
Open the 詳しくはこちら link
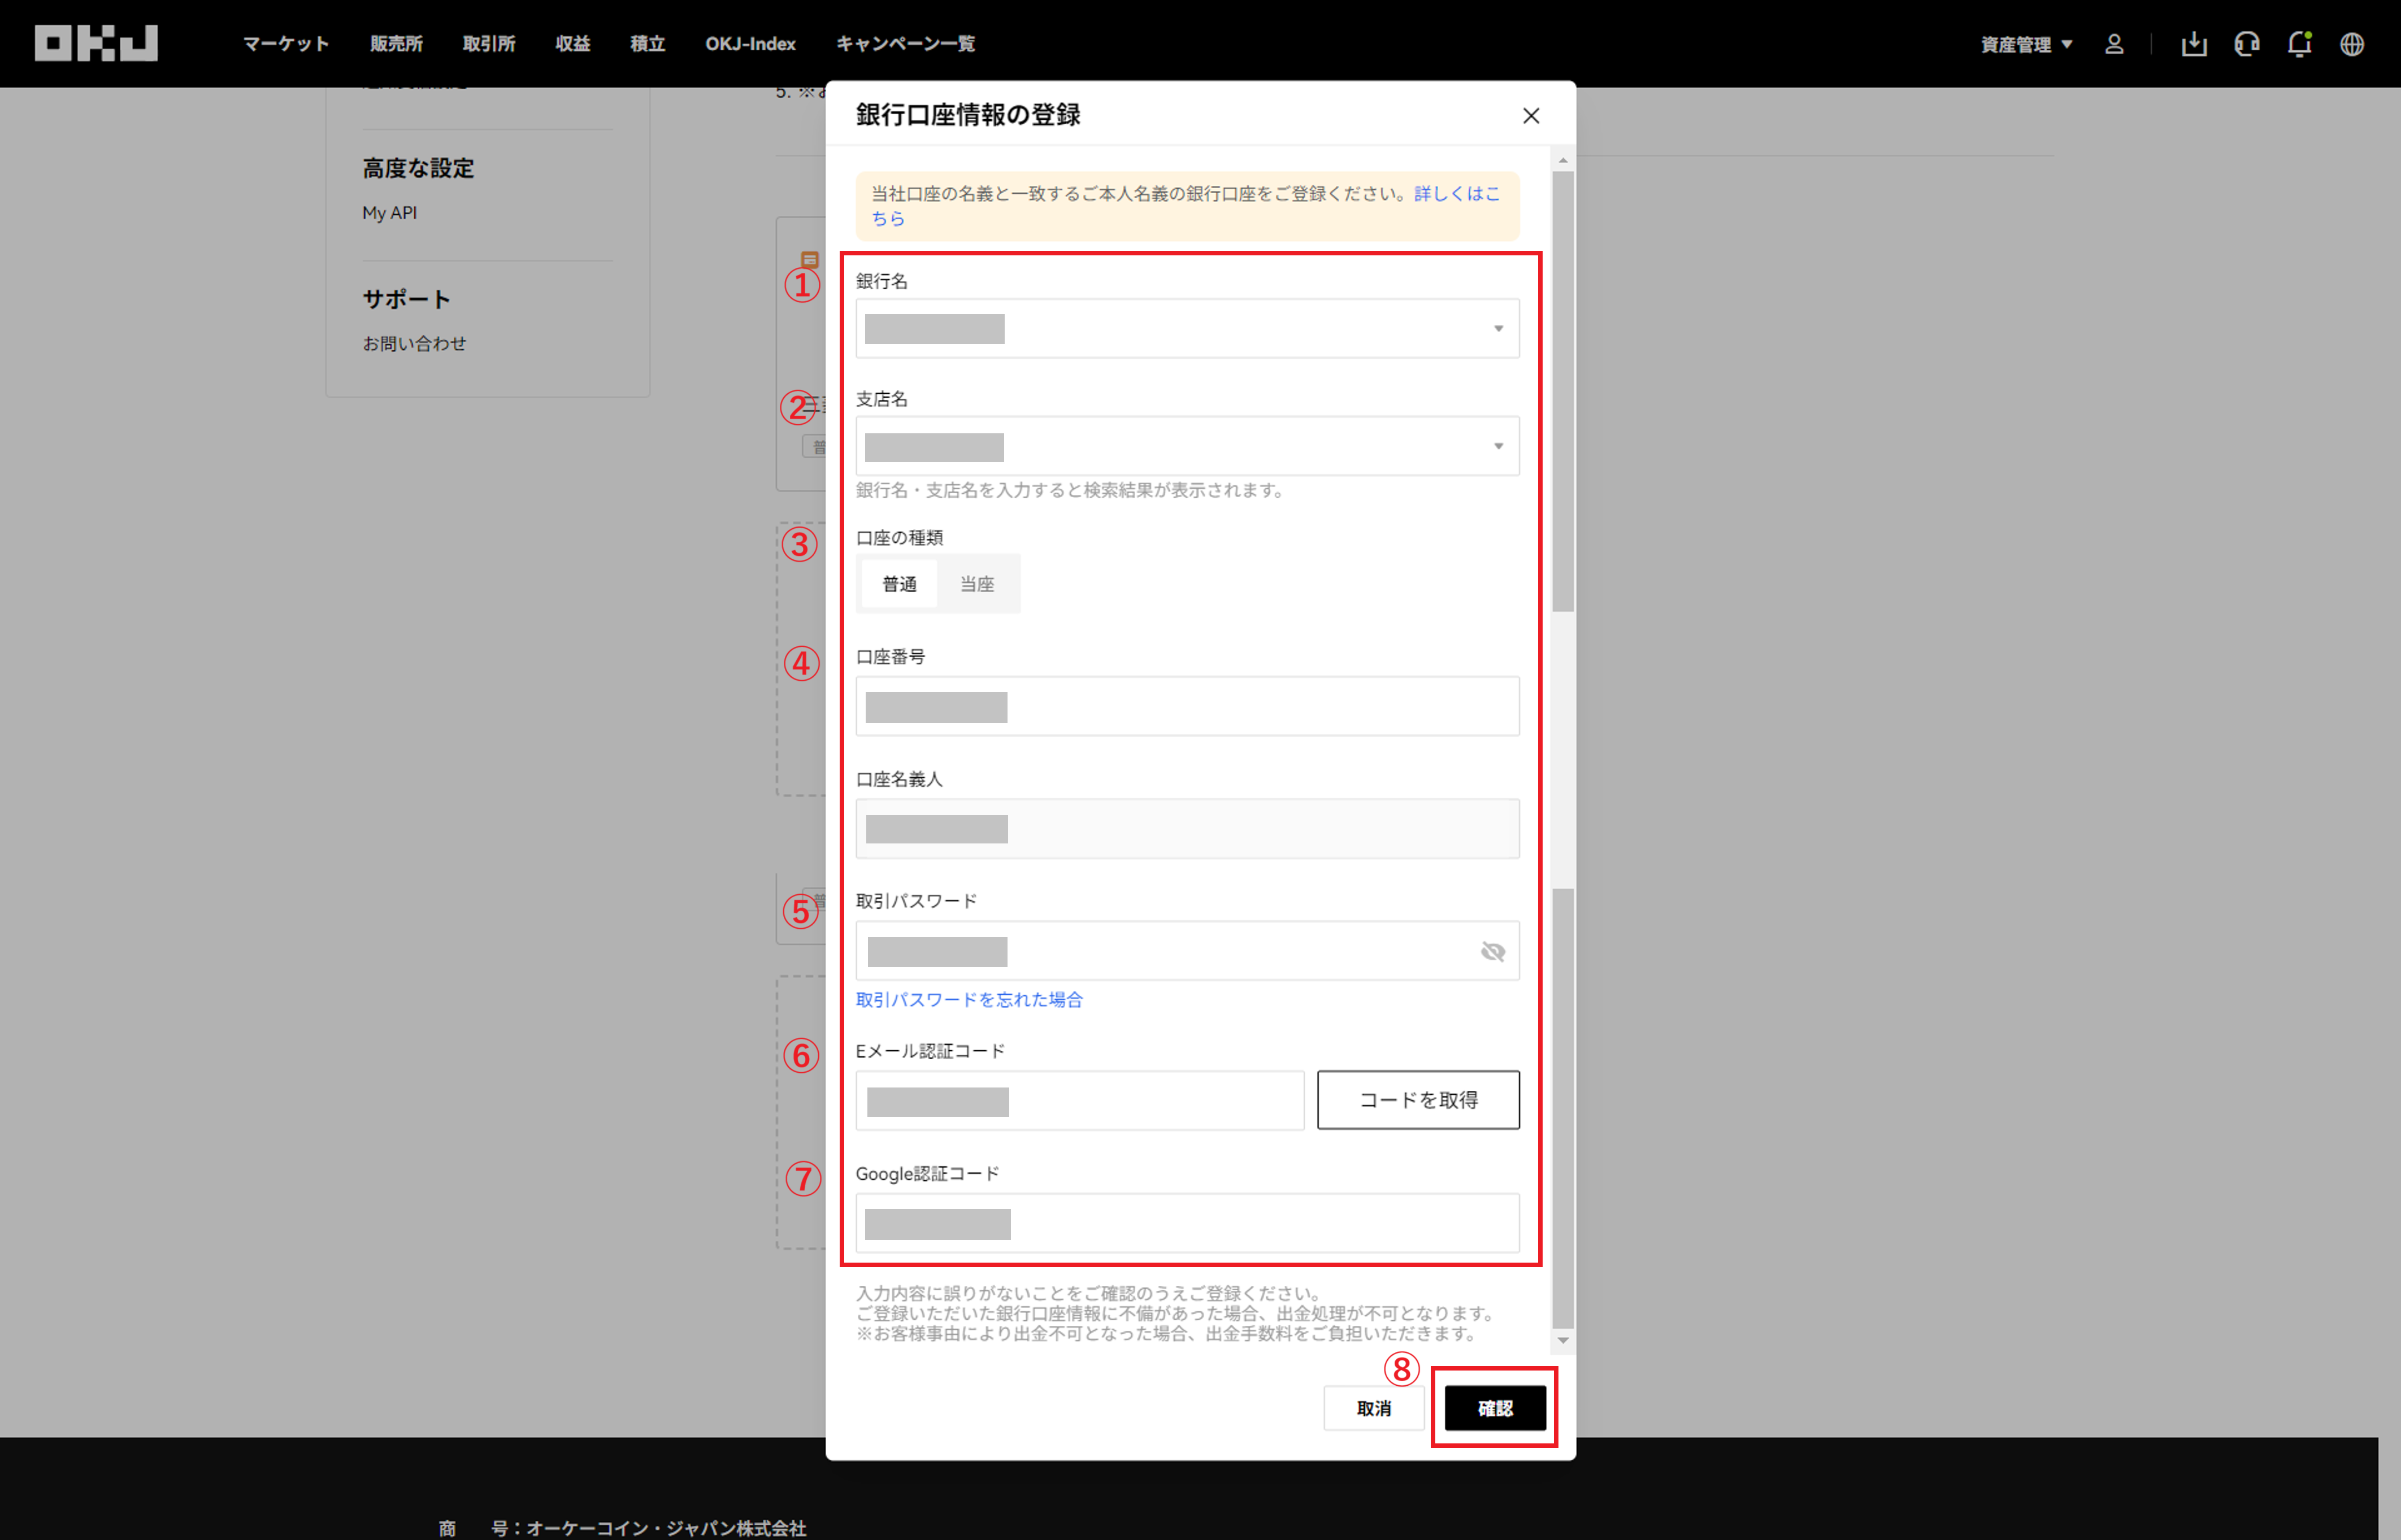click(1456, 194)
